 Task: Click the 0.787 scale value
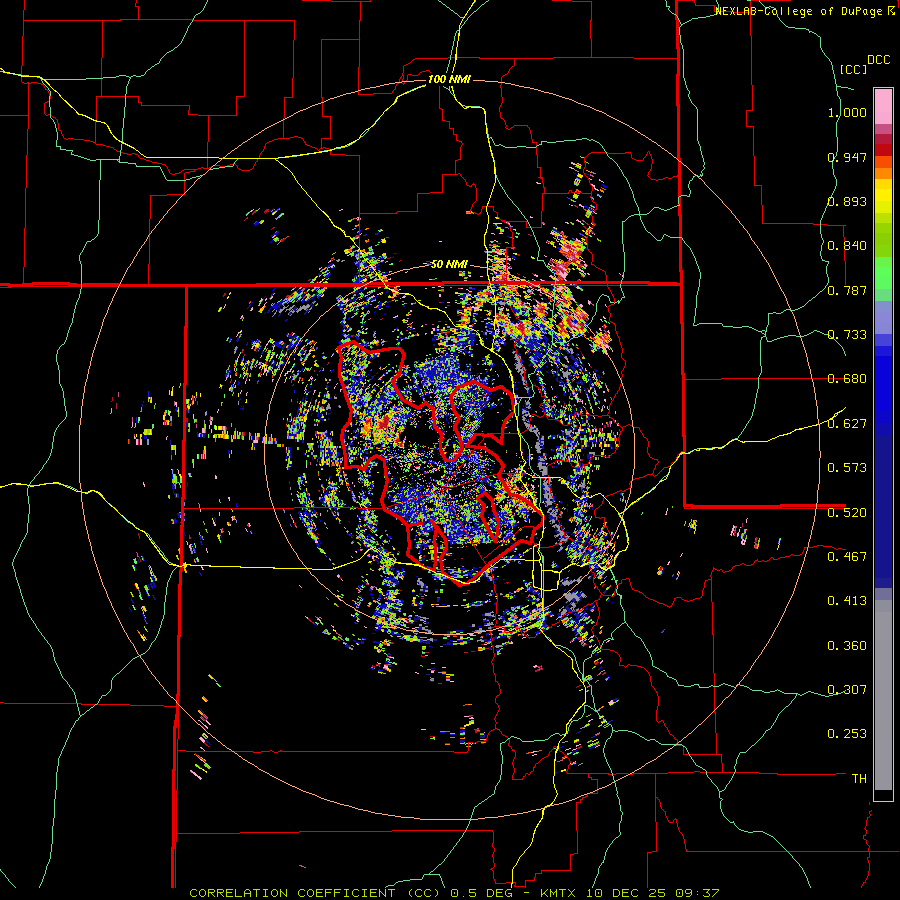[847, 290]
